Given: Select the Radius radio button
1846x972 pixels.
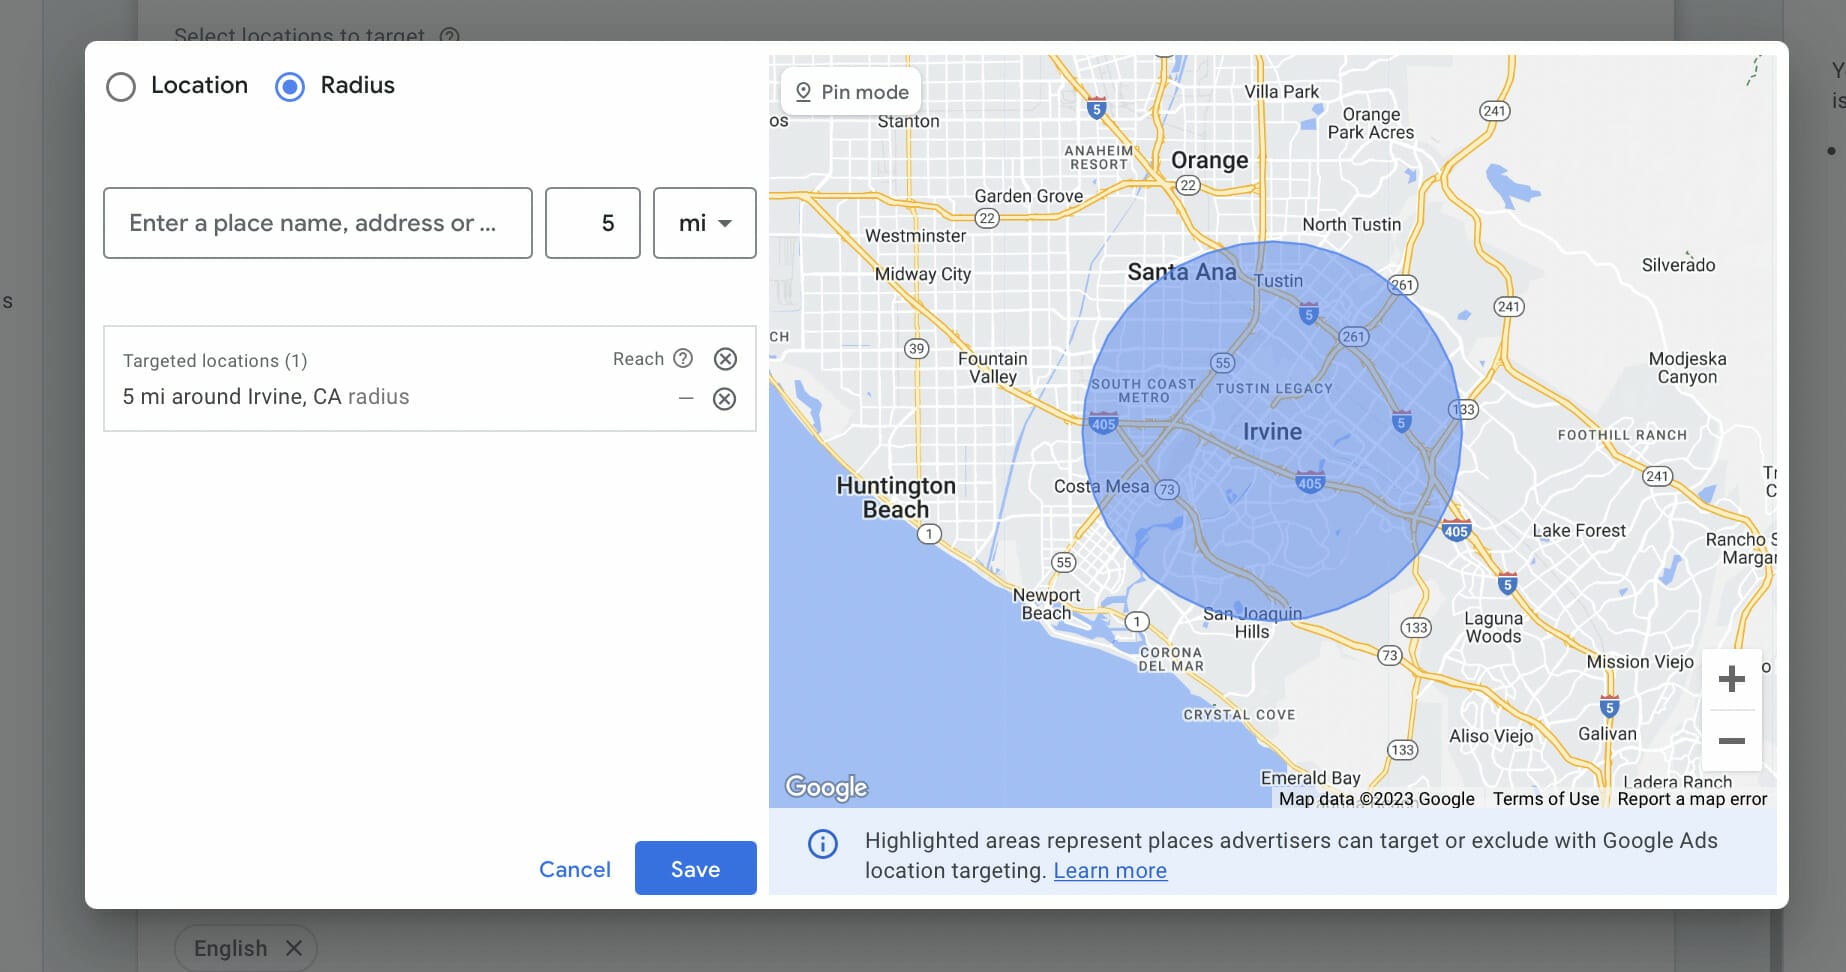Looking at the screenshot, I should point(290,87).
